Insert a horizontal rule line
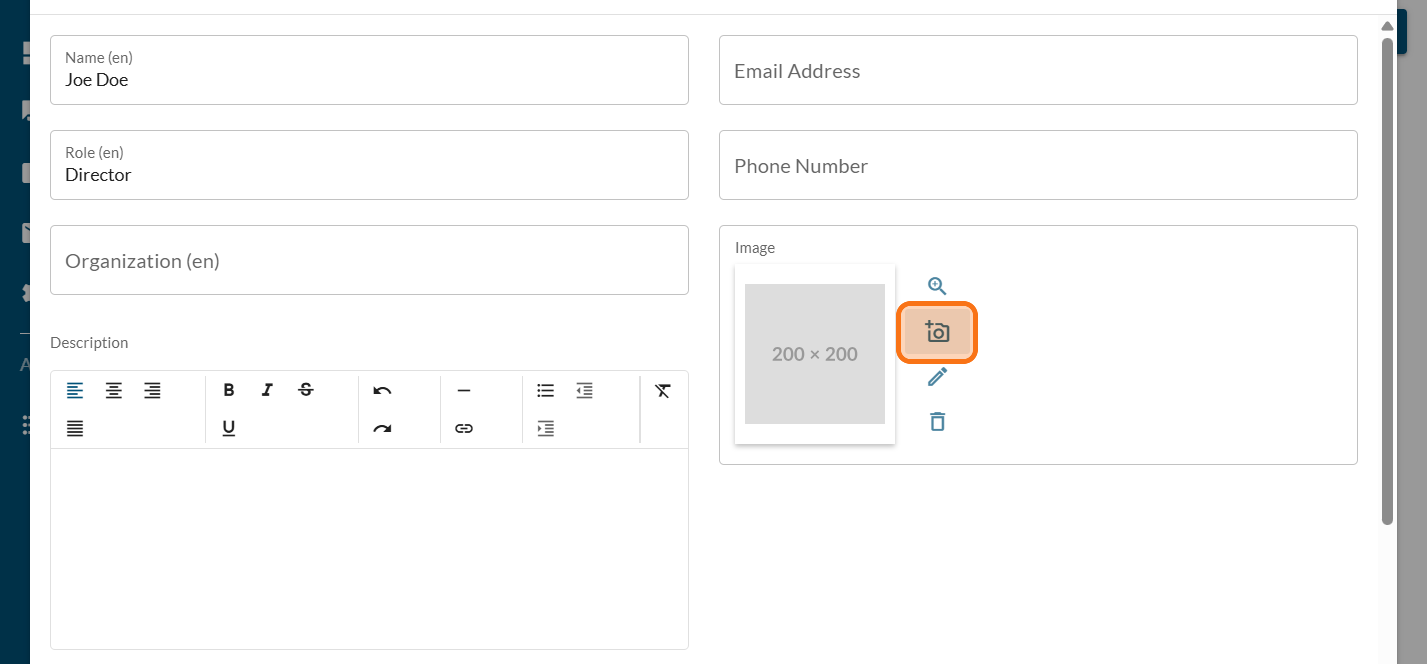 [x=463, y=390]
